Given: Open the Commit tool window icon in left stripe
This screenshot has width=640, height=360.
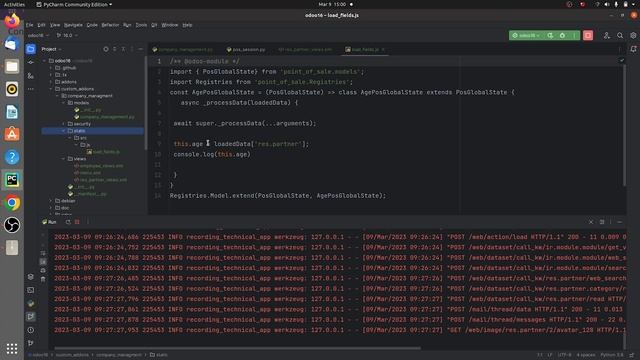Looking at the screenshot, I should [31, 62].
